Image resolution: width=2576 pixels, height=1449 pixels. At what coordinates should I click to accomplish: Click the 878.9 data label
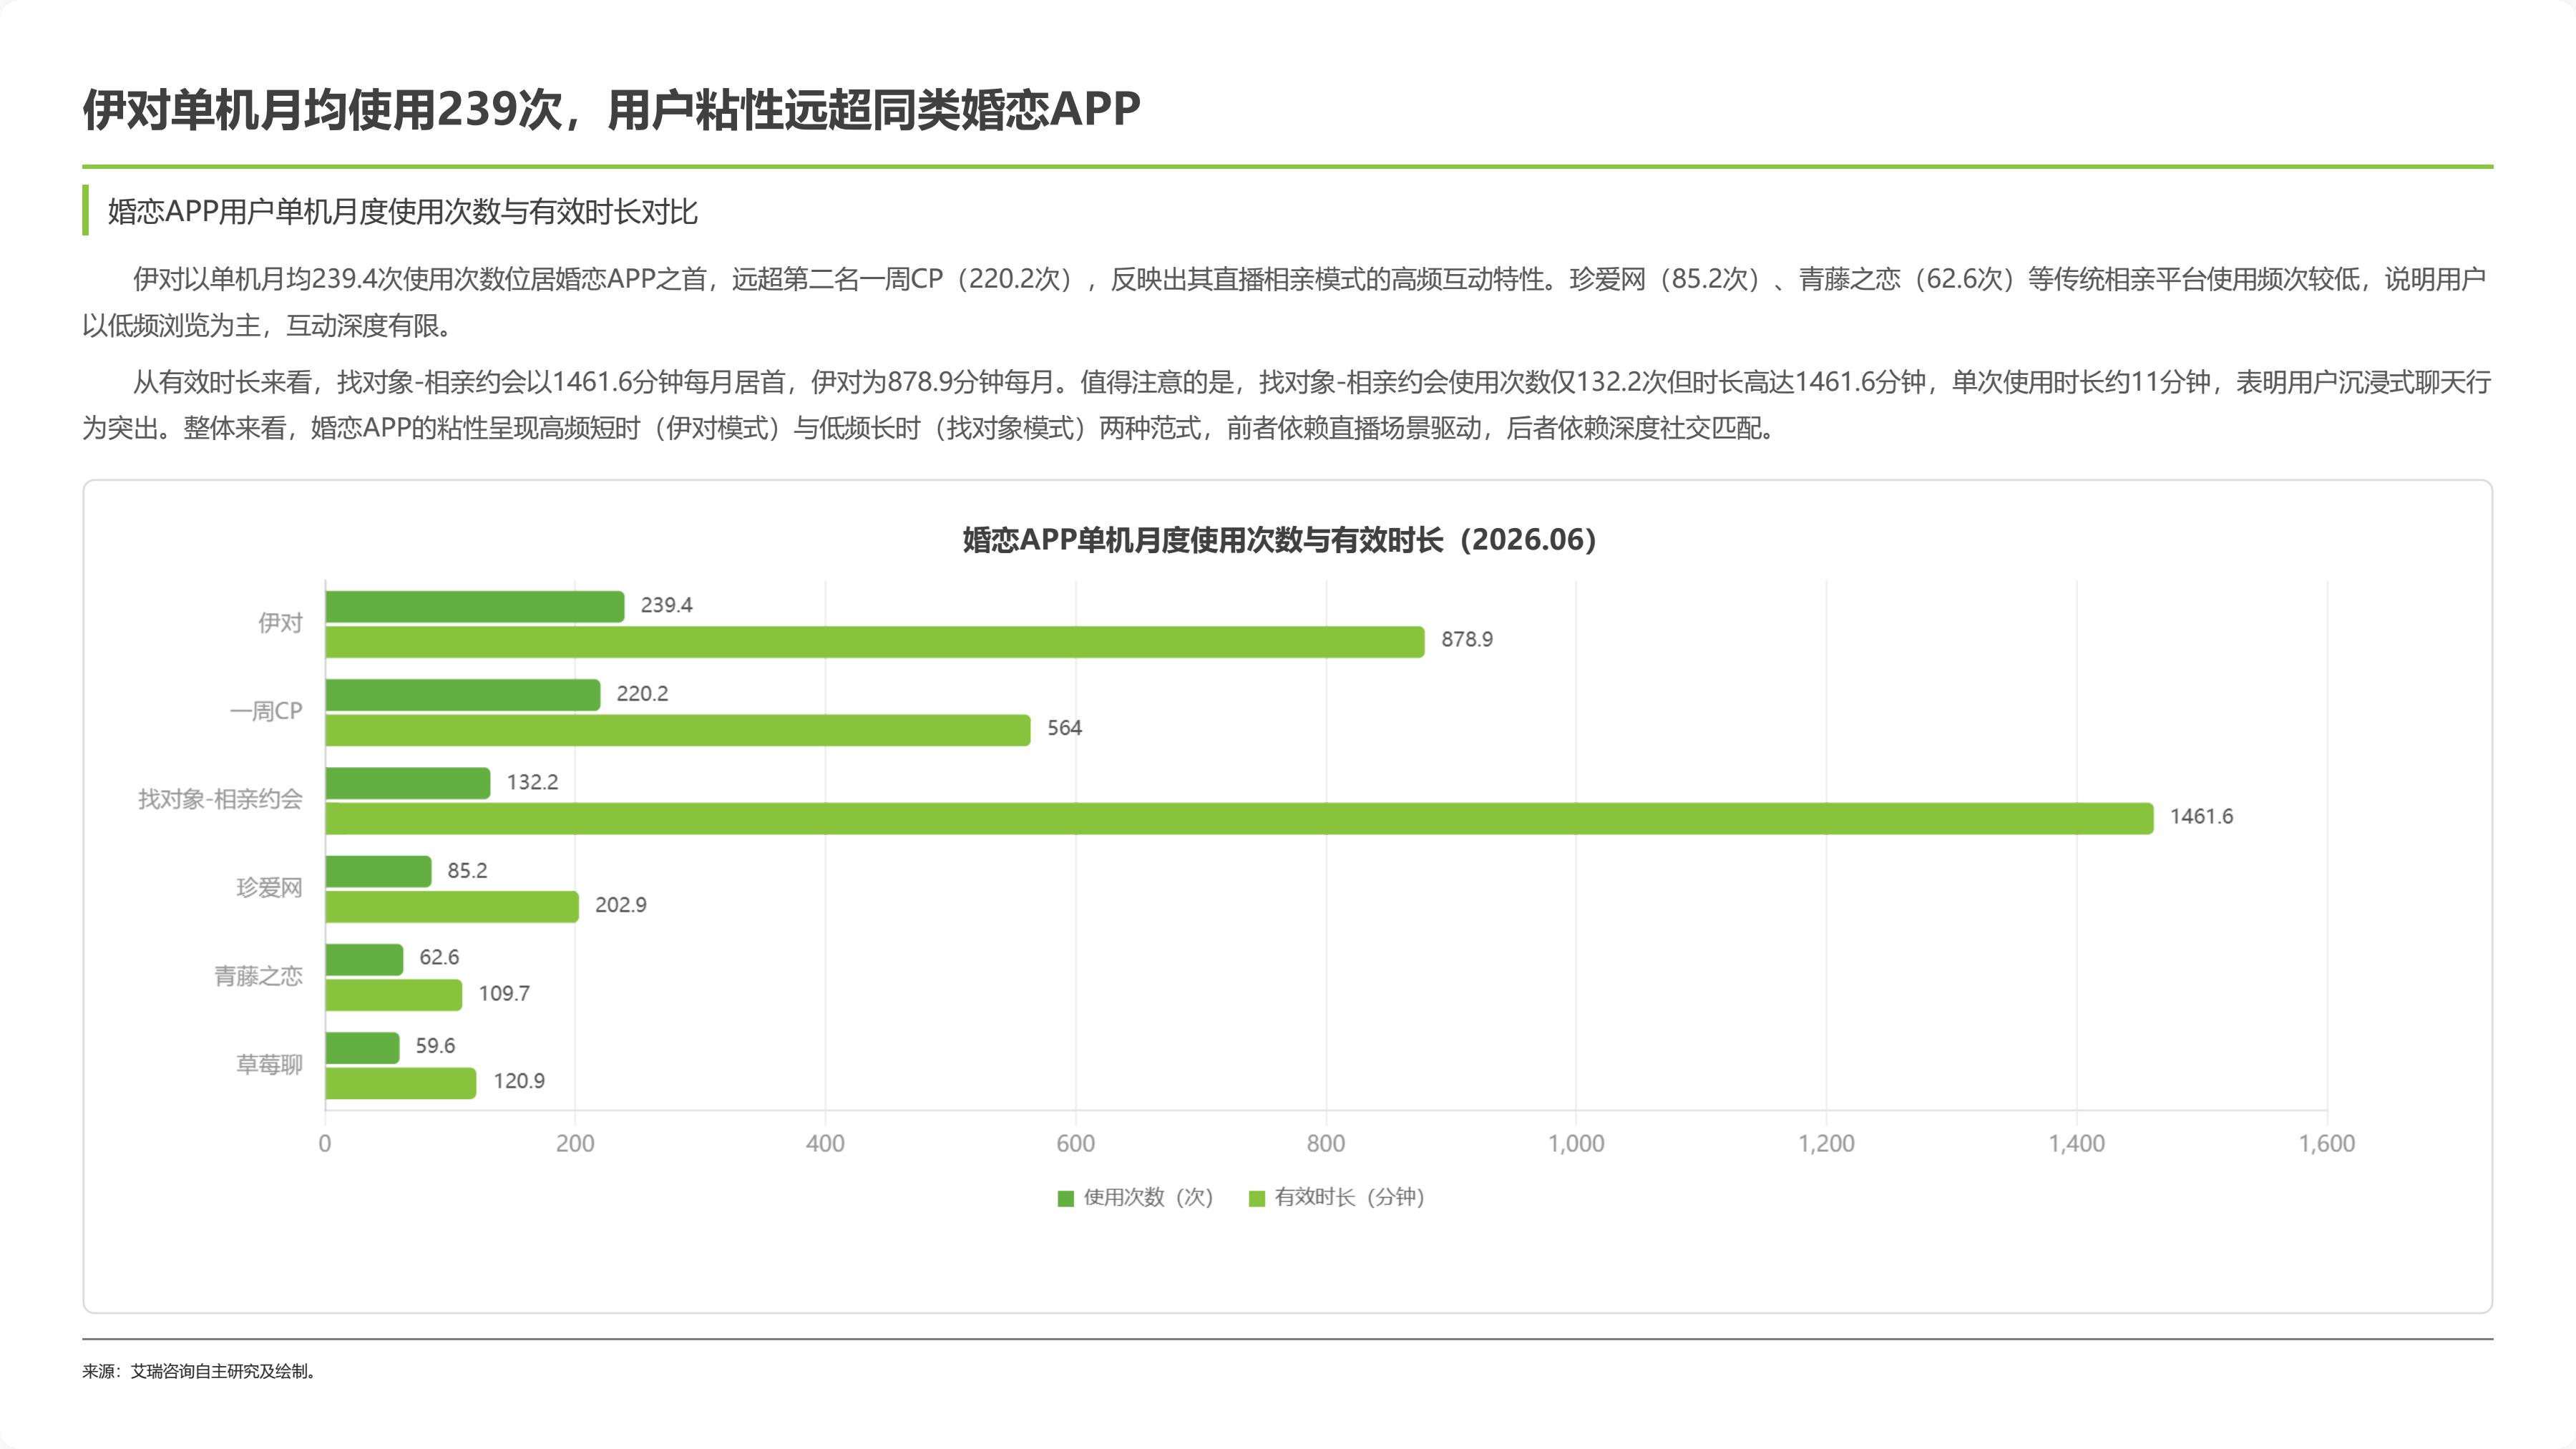point(1467,640)
